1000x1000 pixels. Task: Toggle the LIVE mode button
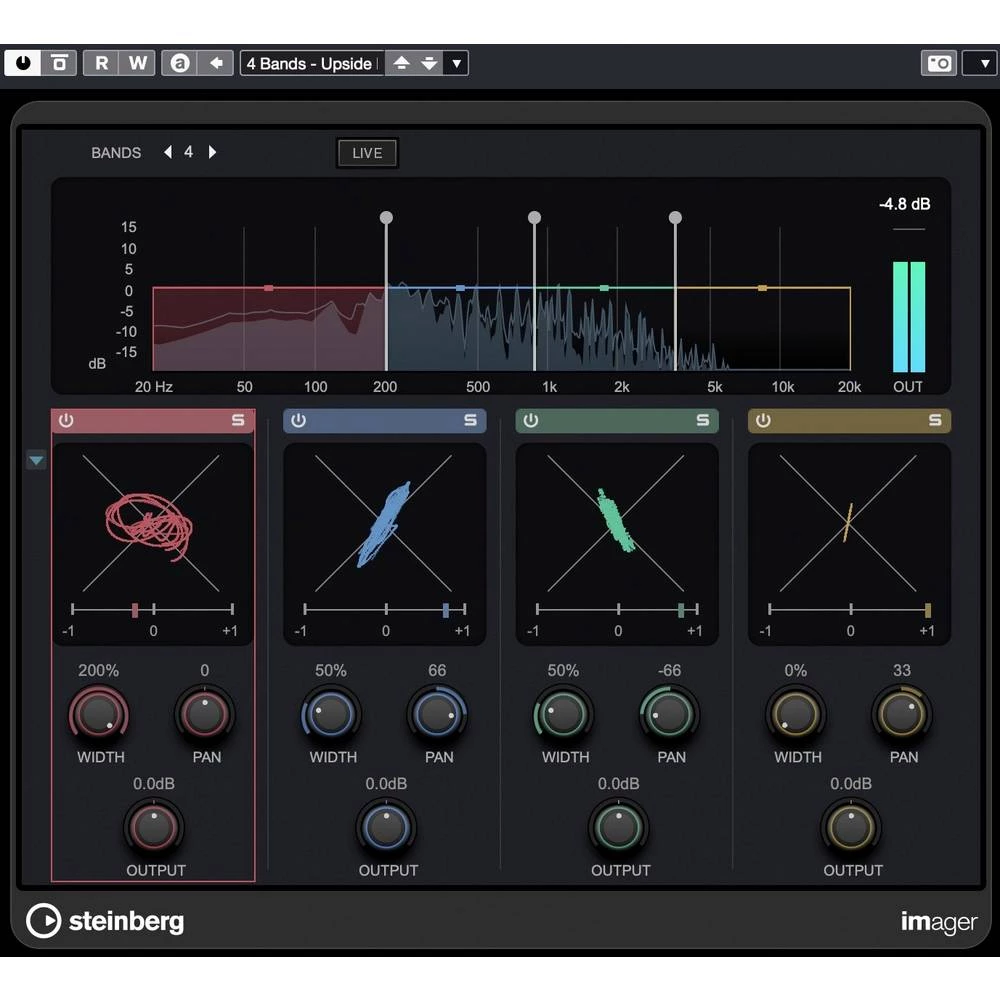366,153
